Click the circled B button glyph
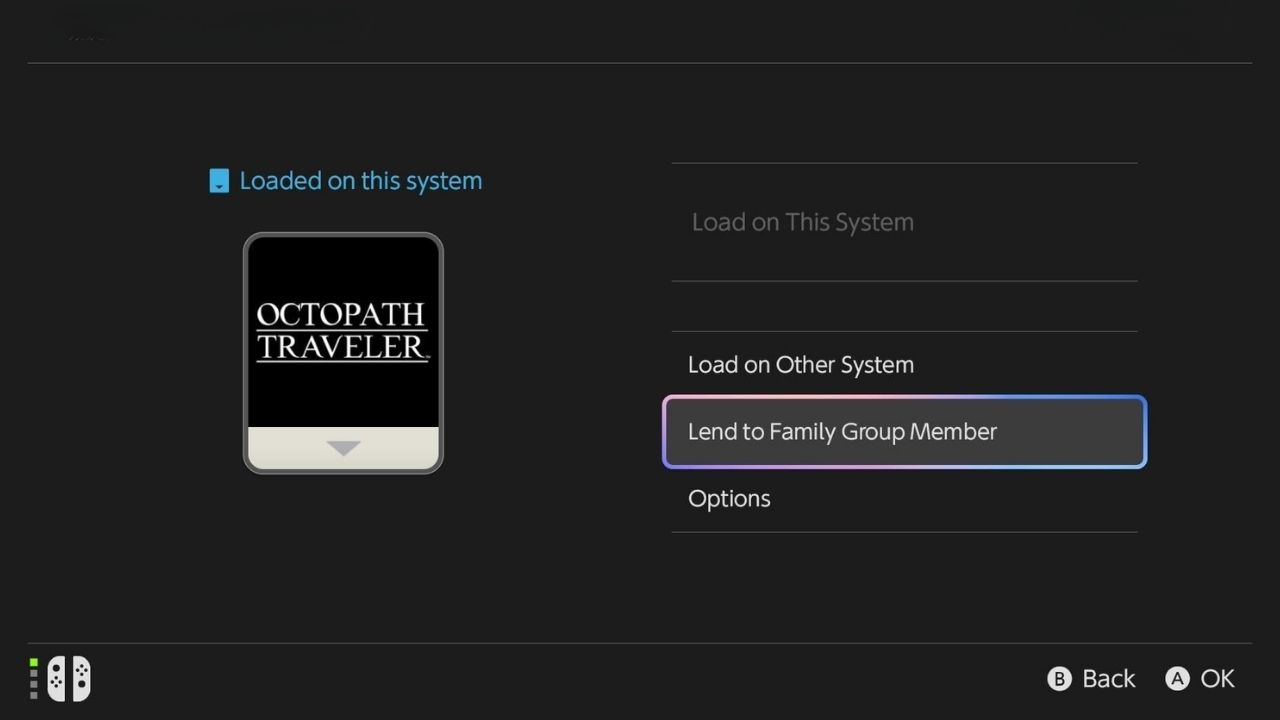The image size is (1280, 720). [x=1060, y=678]
